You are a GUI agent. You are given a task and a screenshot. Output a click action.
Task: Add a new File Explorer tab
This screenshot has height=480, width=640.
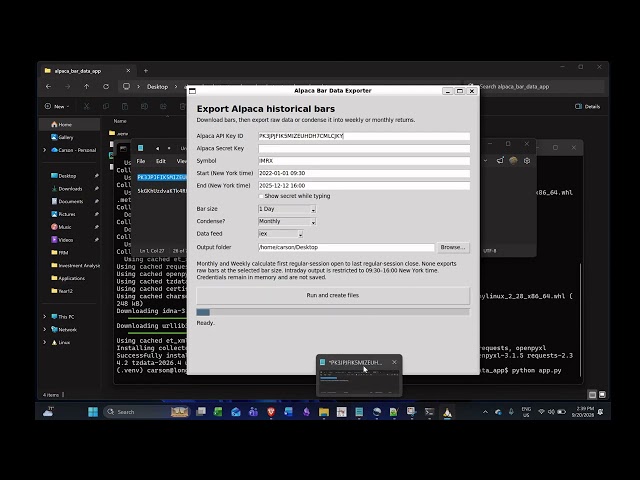tap(146, 71)
